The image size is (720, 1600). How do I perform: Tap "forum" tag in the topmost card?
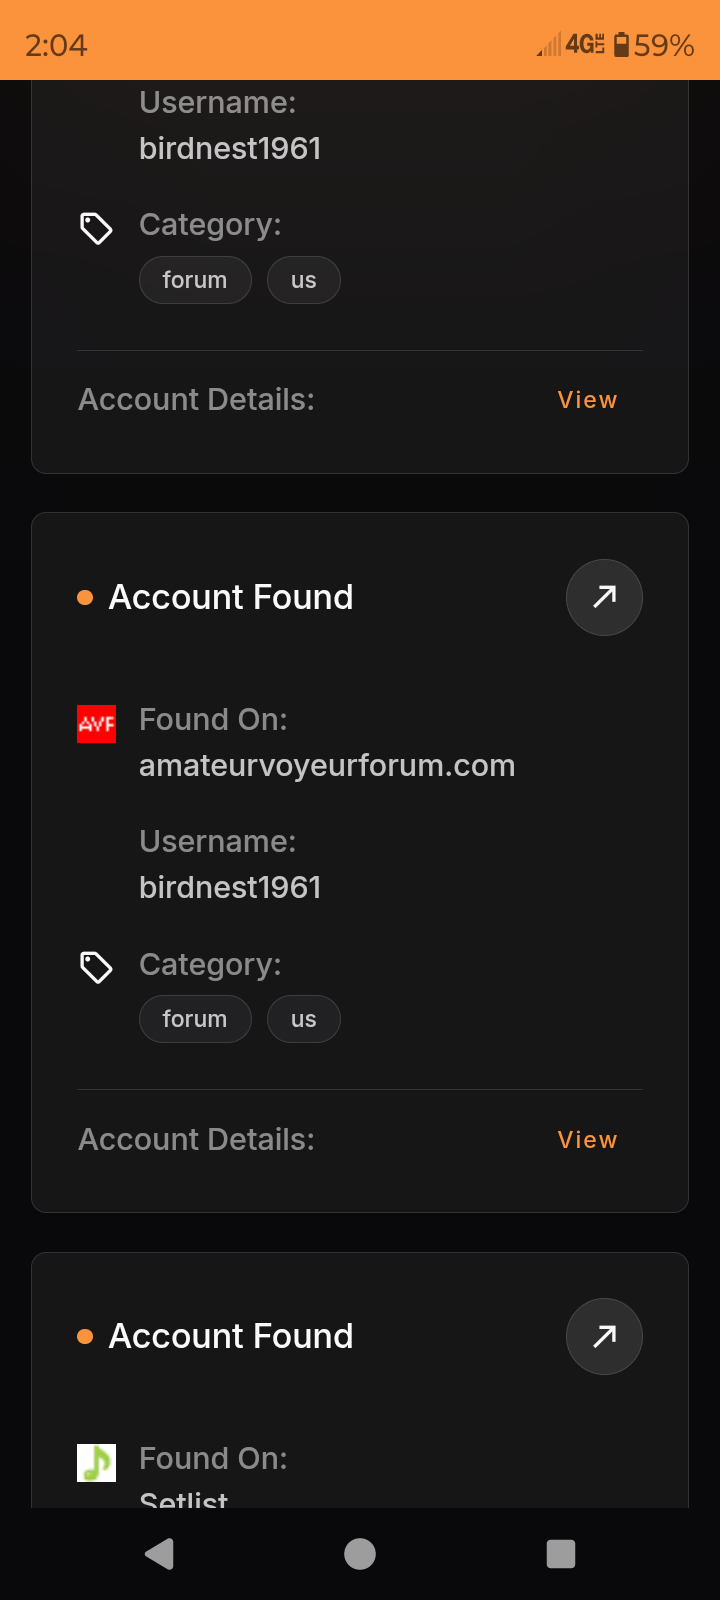point(195,280)
